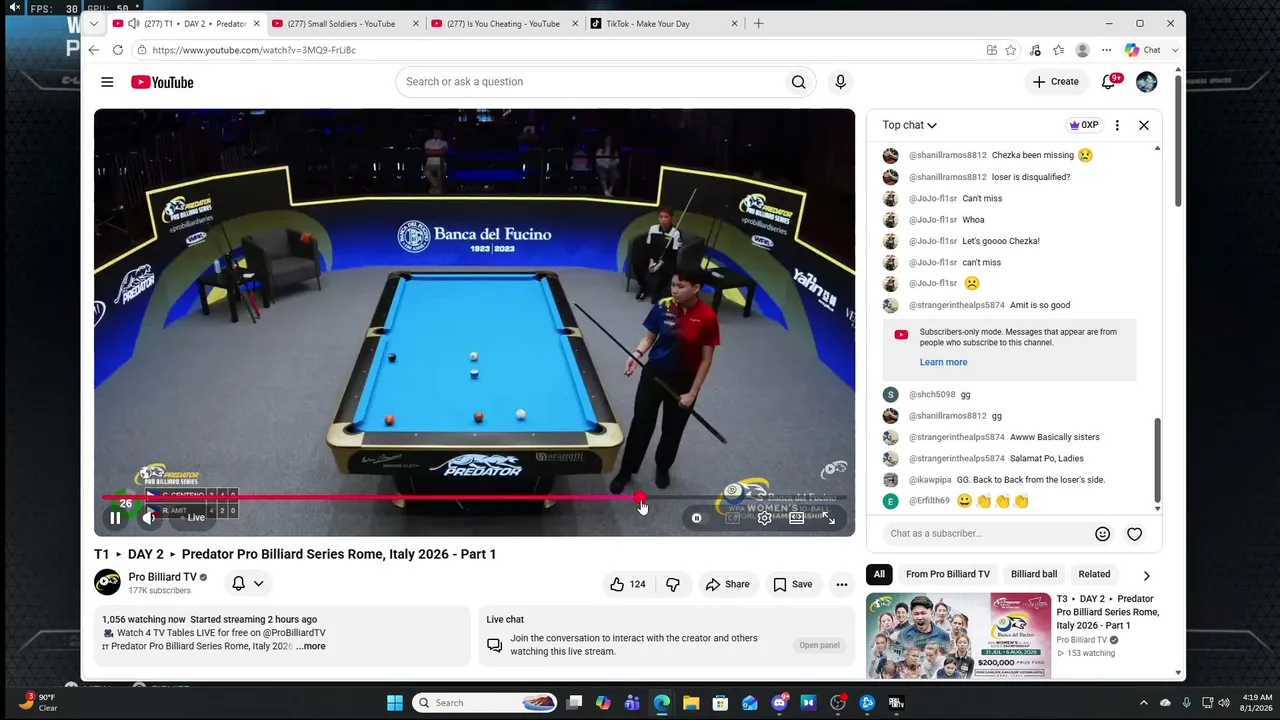
Task: Open the YouTube guide hamburger menu
Action: point(107,82)
